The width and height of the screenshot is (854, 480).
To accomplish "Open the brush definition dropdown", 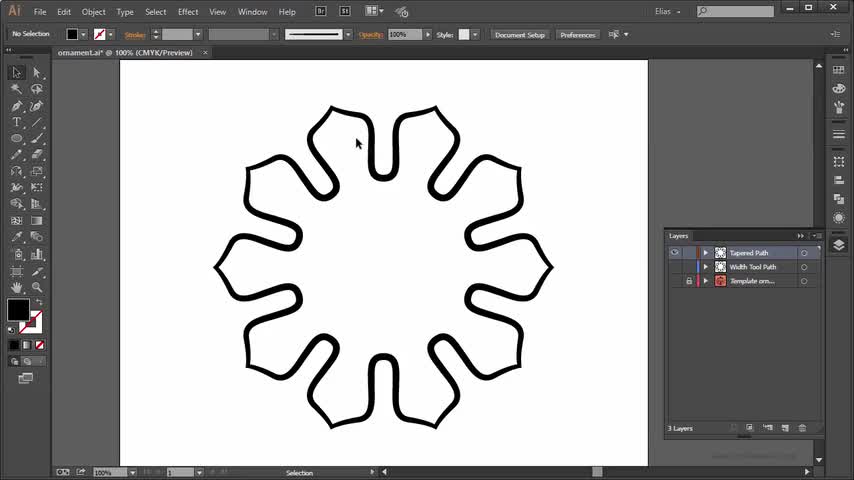I will tap(348, 34).
